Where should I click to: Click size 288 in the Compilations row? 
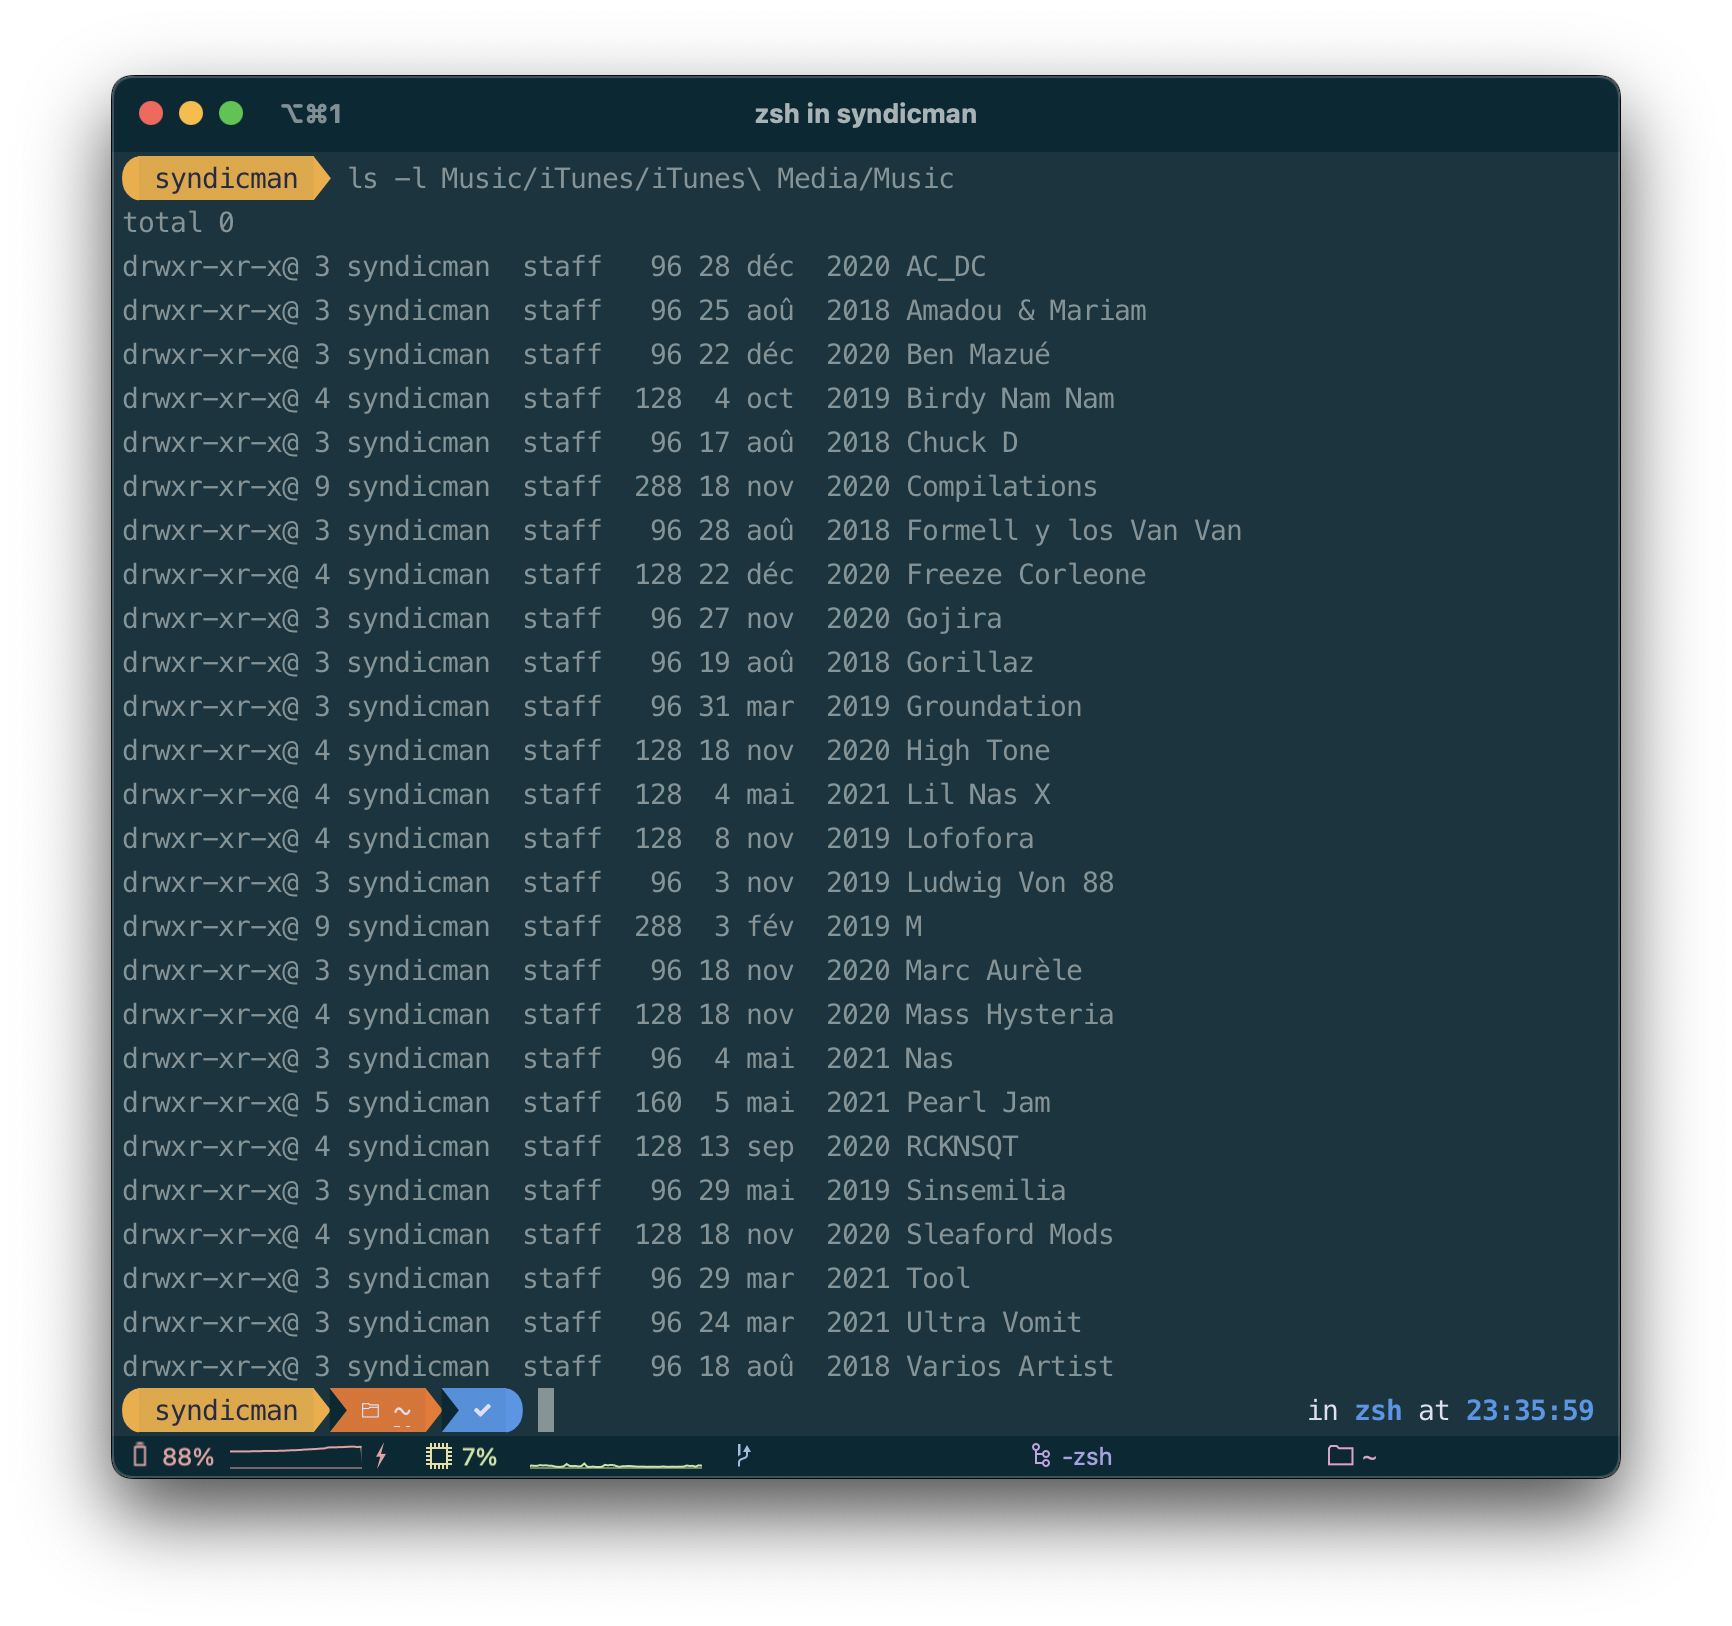[x=658, y=486]
